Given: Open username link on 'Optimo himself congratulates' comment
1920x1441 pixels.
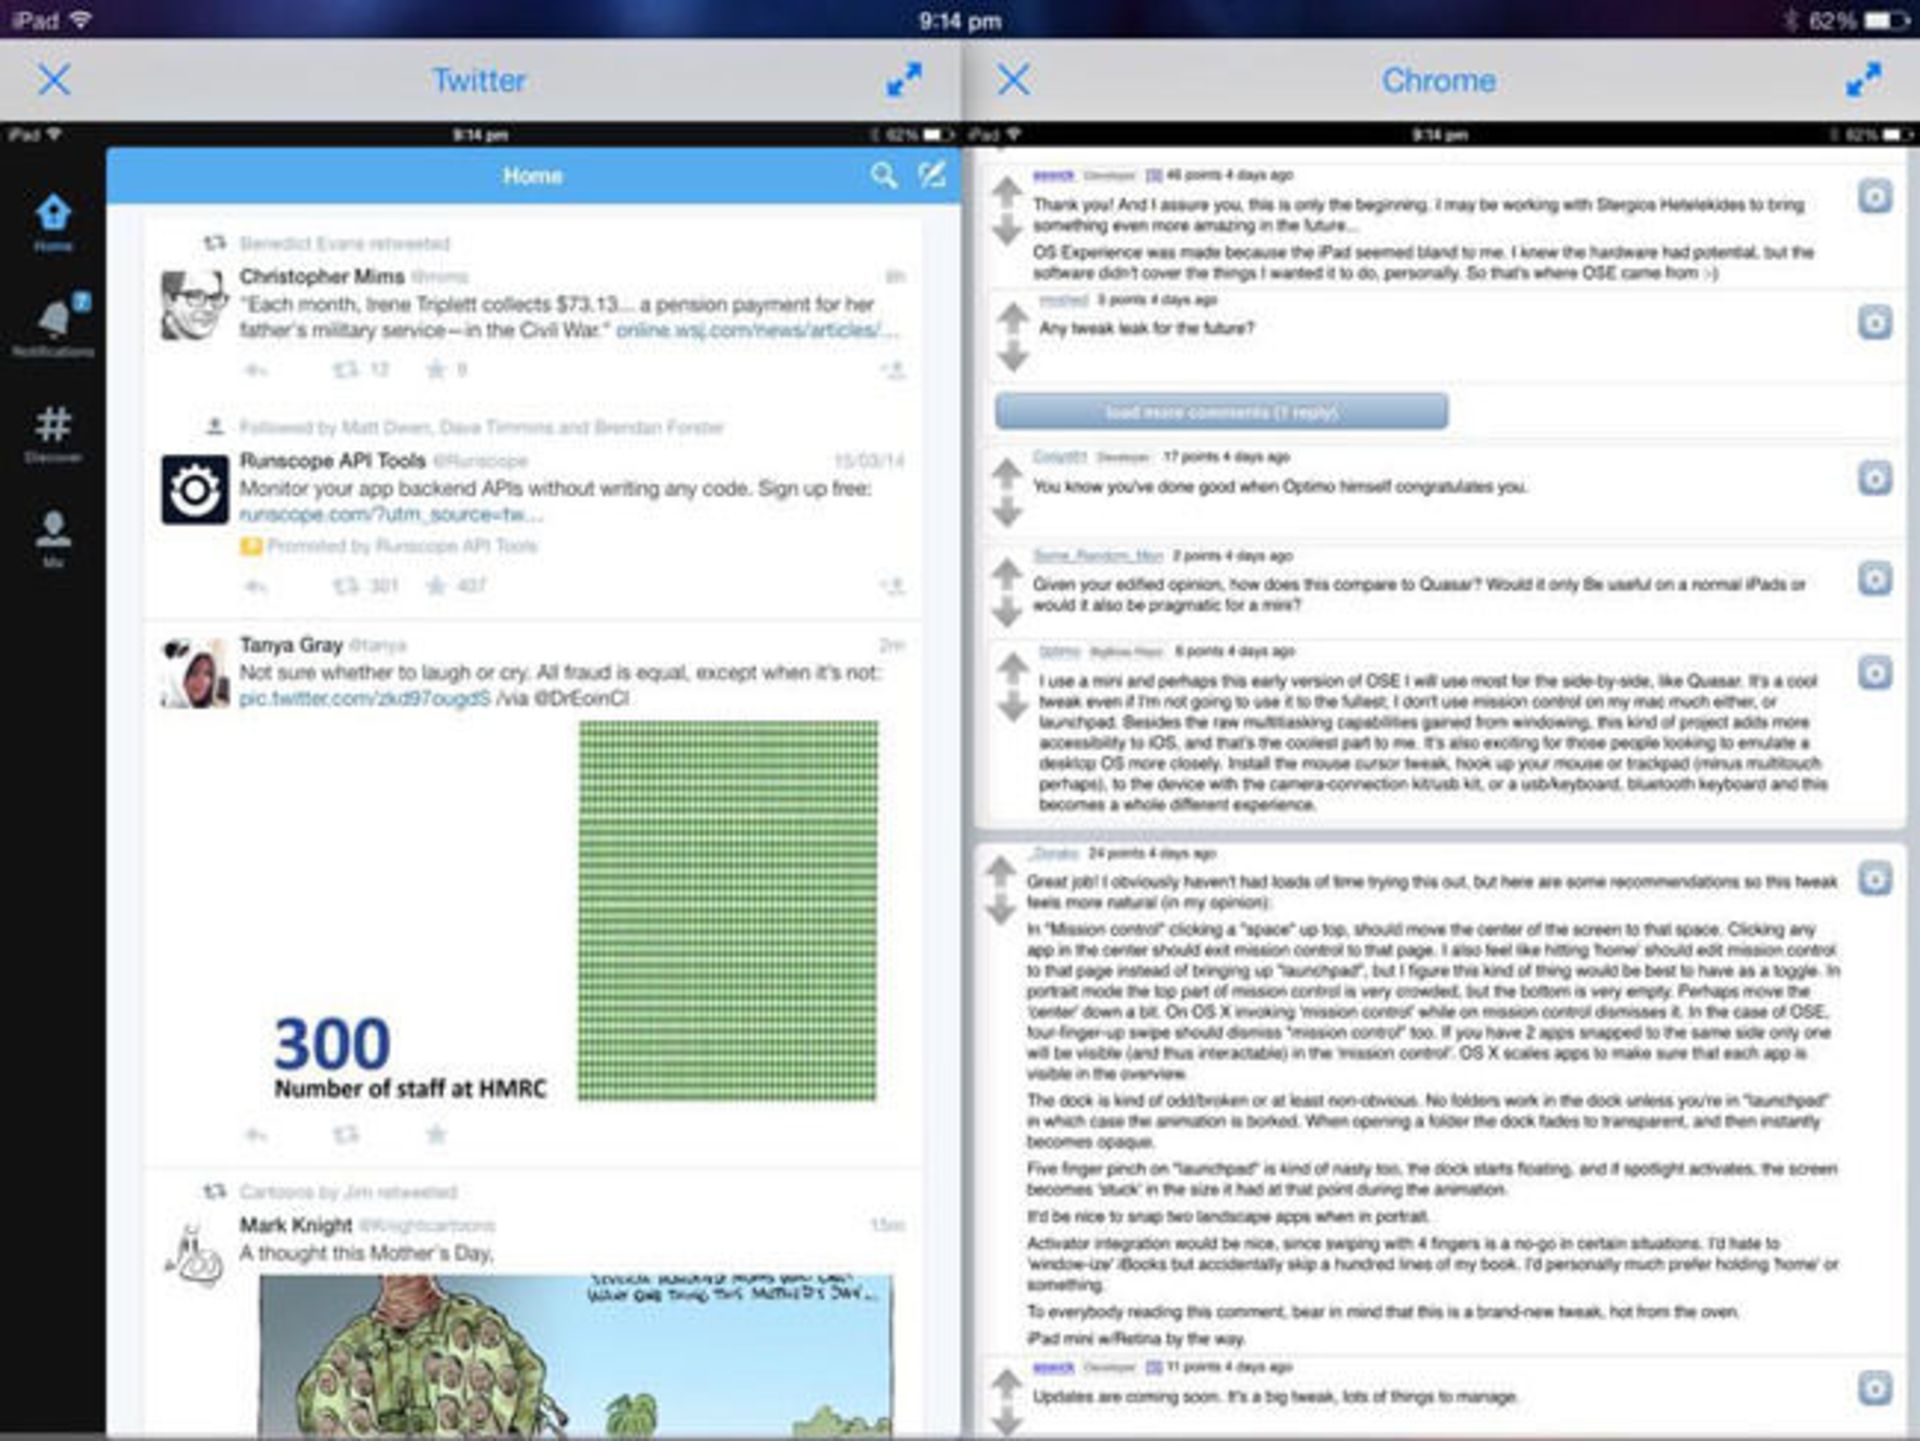Looking at the screenshot, I should pos(1059,457).
